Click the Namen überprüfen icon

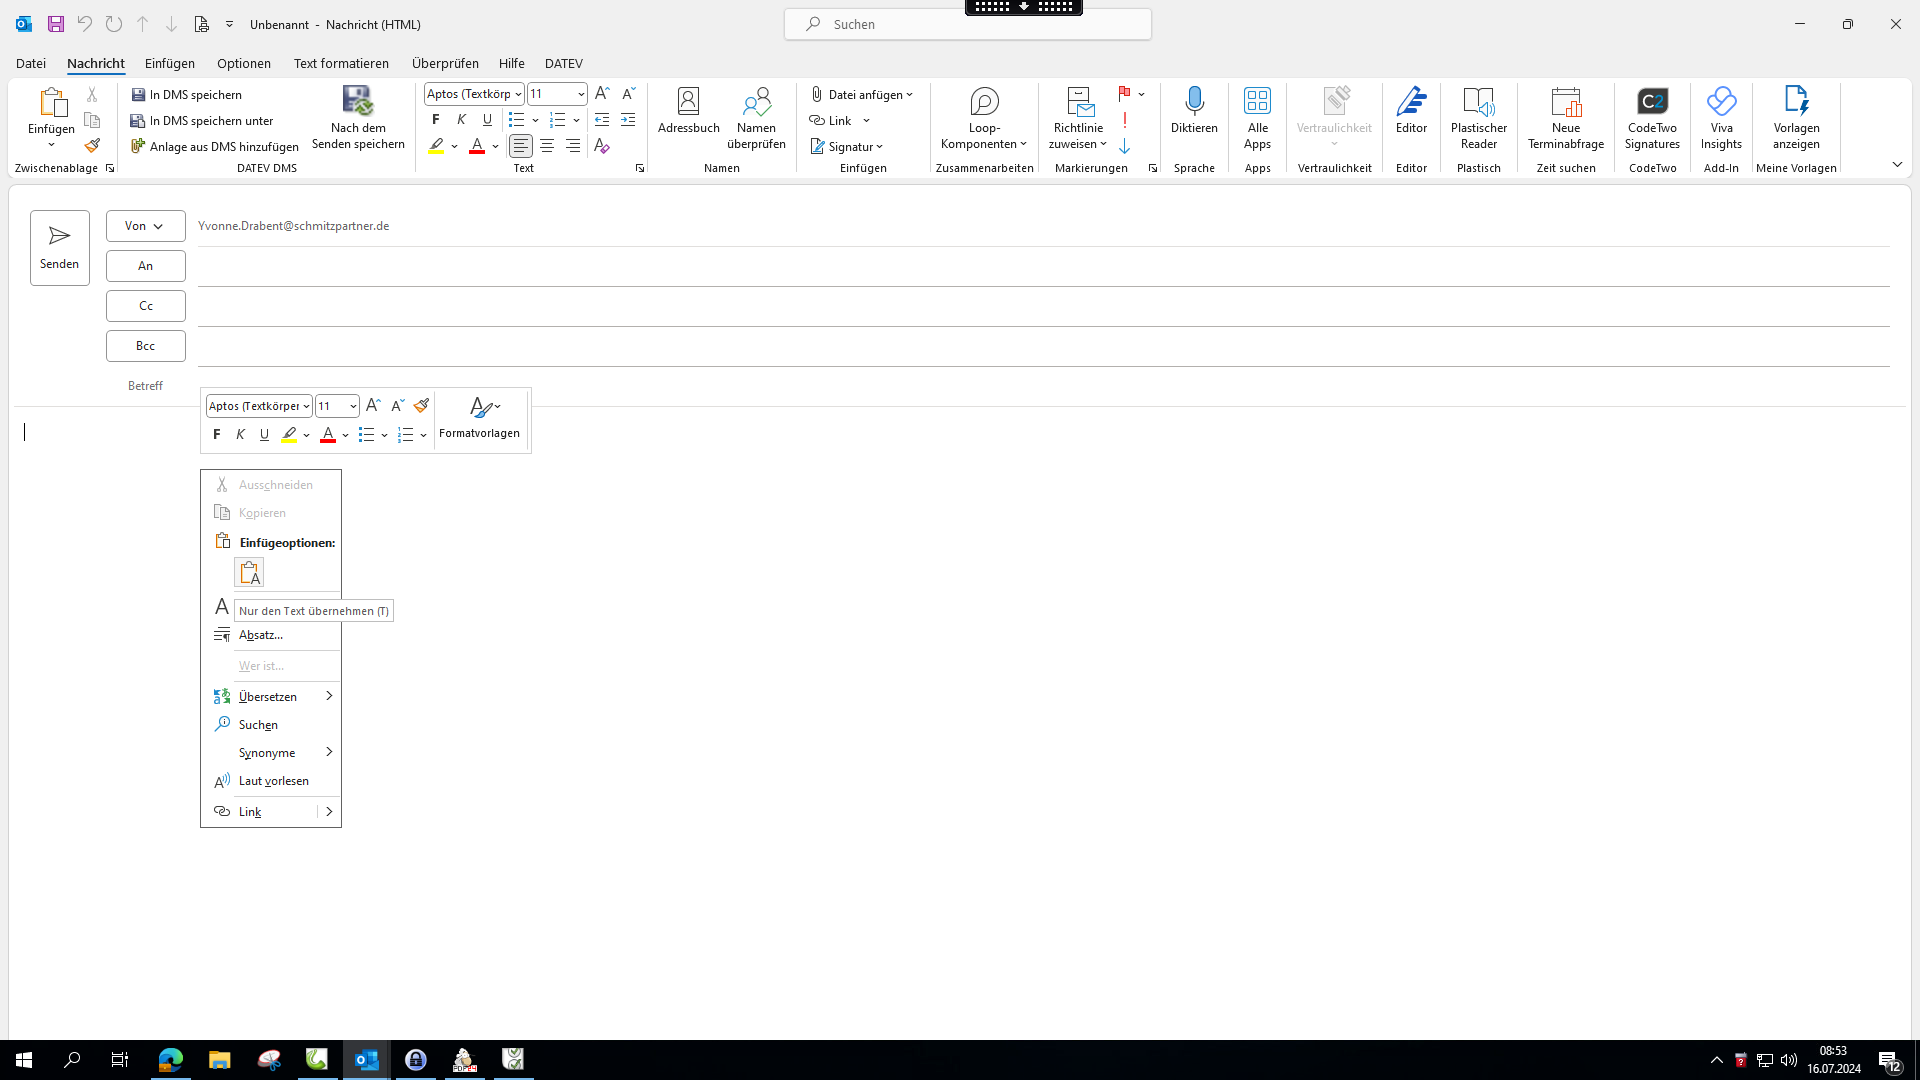tap(756, 101)
